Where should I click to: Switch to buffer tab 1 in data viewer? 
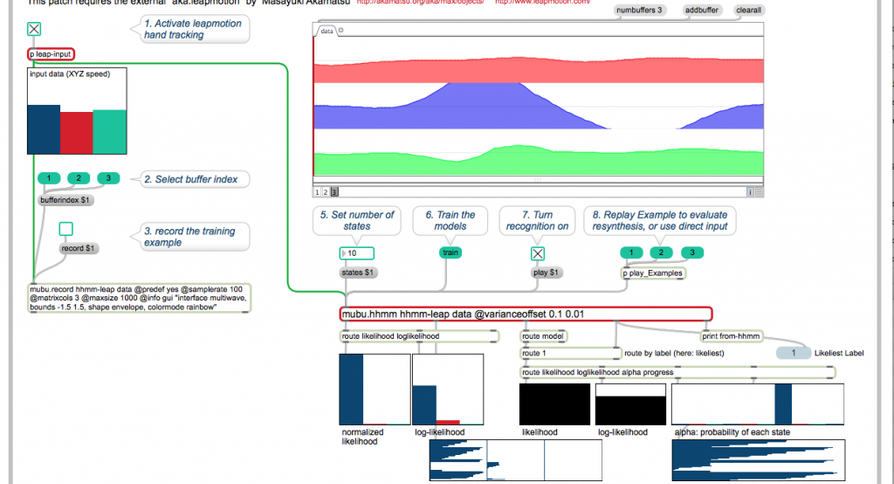(318, 192)
